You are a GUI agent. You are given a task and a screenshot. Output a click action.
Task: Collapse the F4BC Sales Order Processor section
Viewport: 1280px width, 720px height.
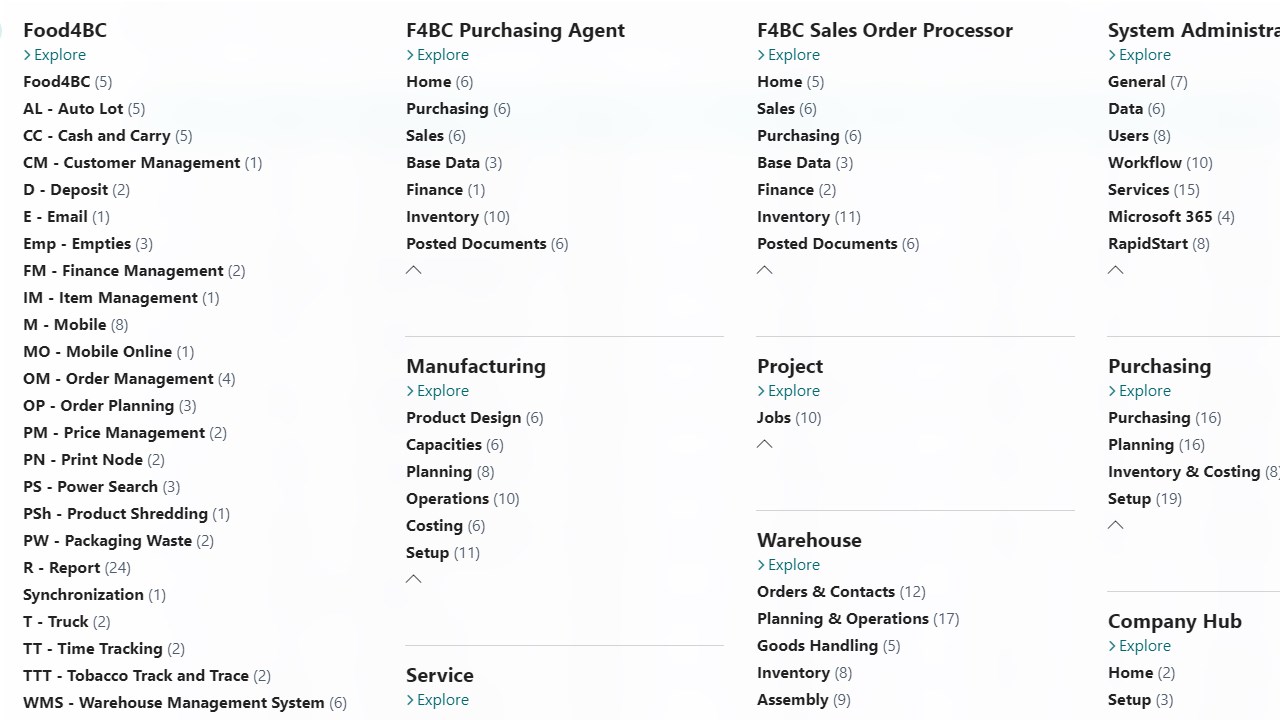pyautogui.click(x=765, y=270)
